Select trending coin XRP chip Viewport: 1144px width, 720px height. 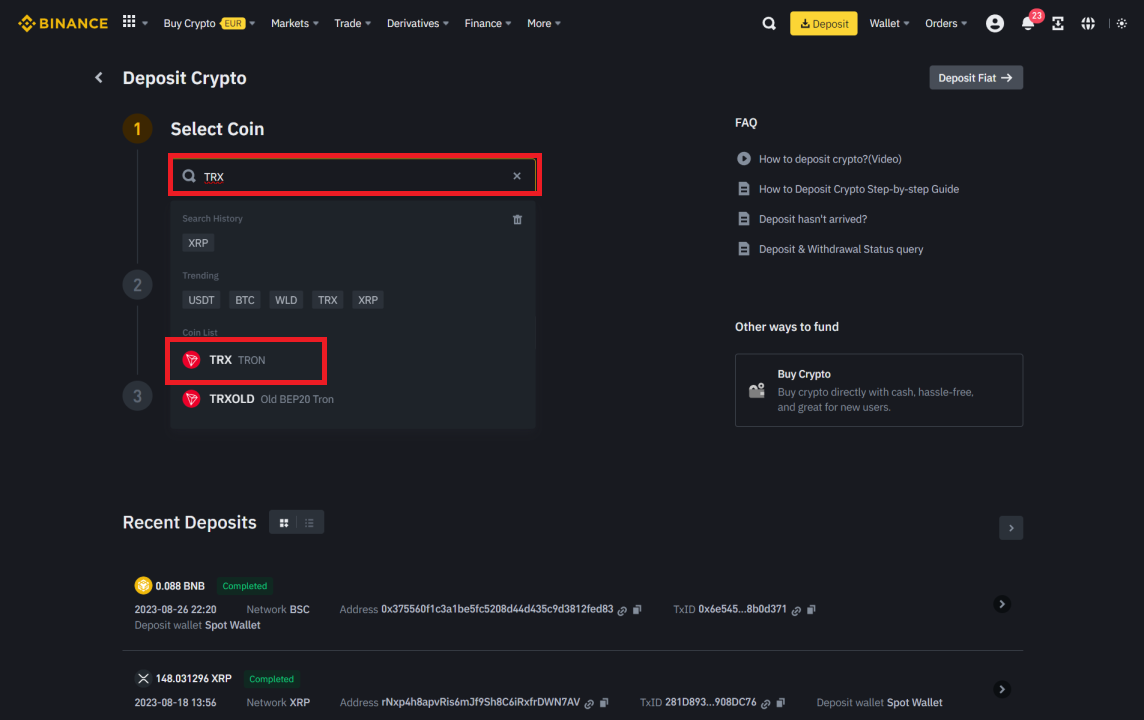click(x=368, y=300)
